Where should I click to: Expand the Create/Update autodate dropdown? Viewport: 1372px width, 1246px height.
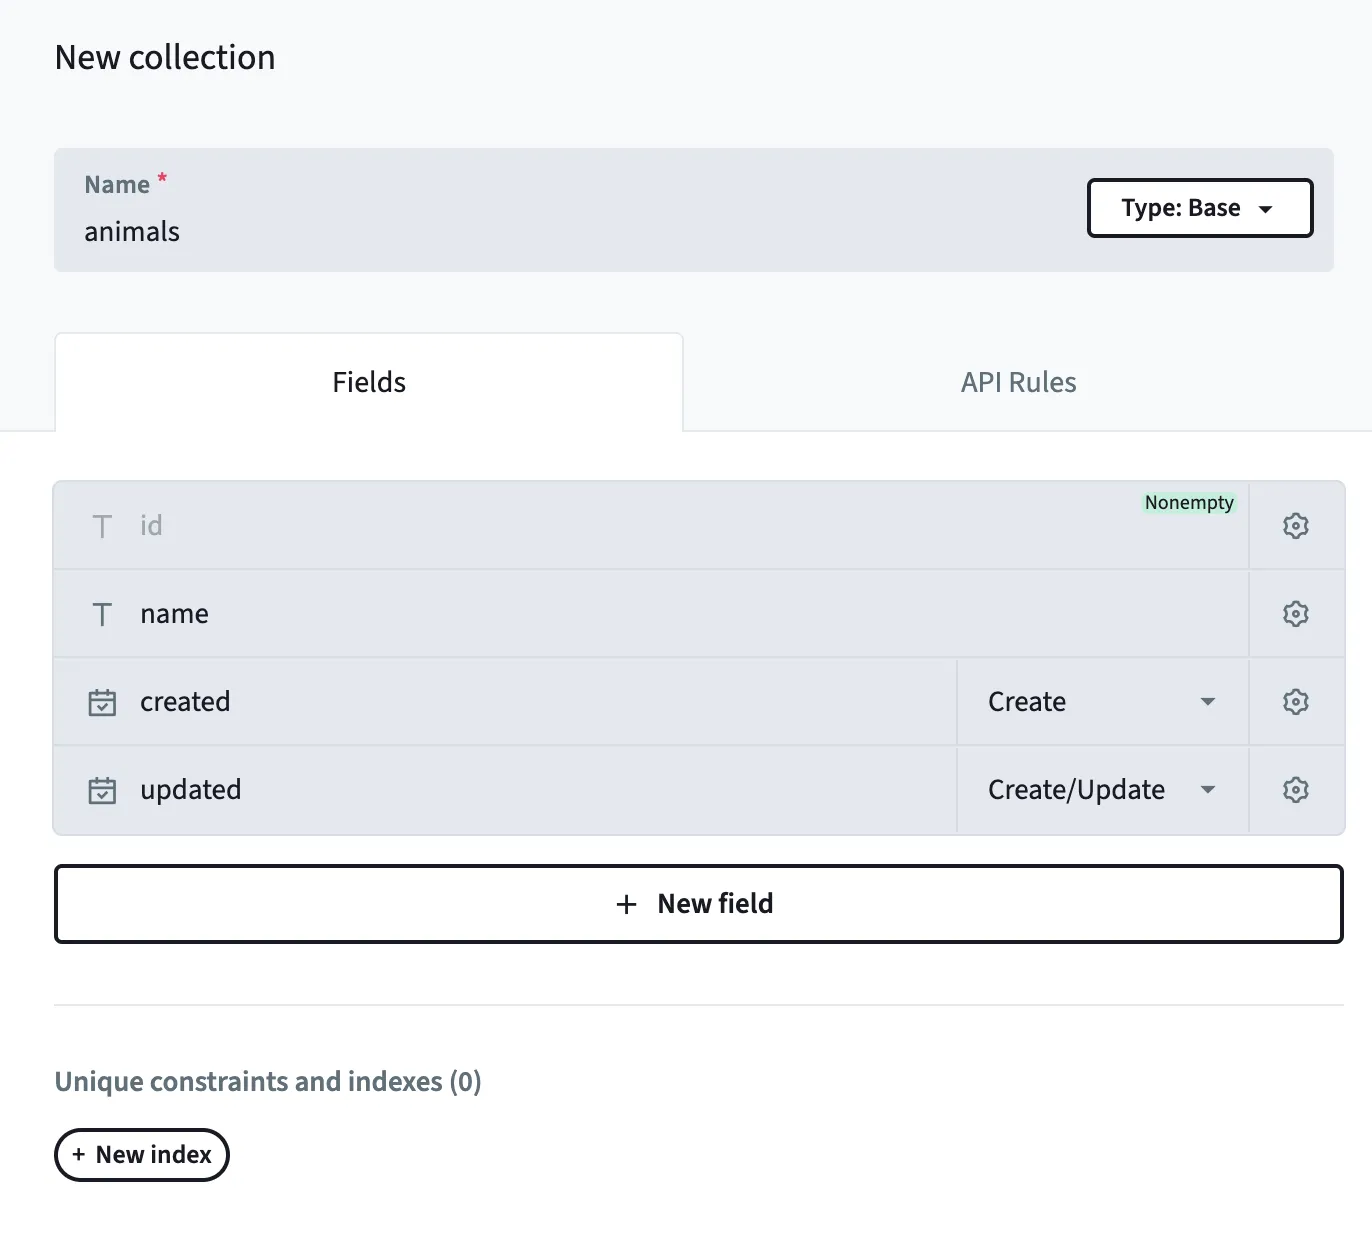click(x=1101, y=790)
